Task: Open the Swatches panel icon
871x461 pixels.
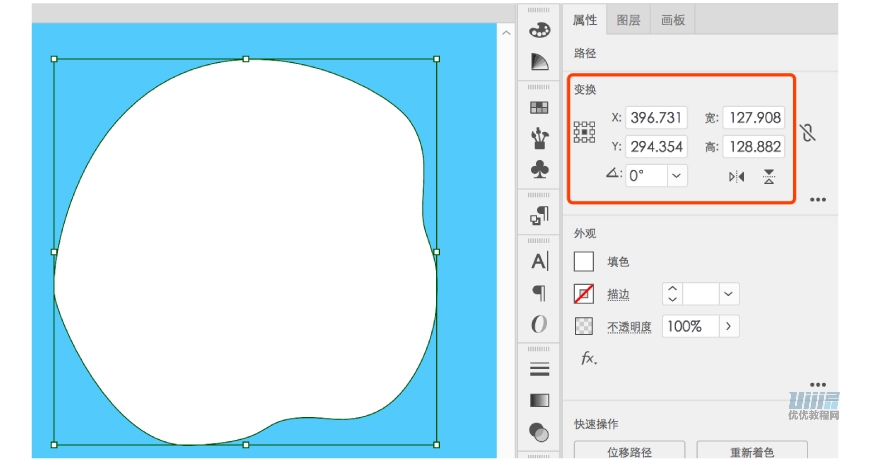Action: tap(539, 107)
